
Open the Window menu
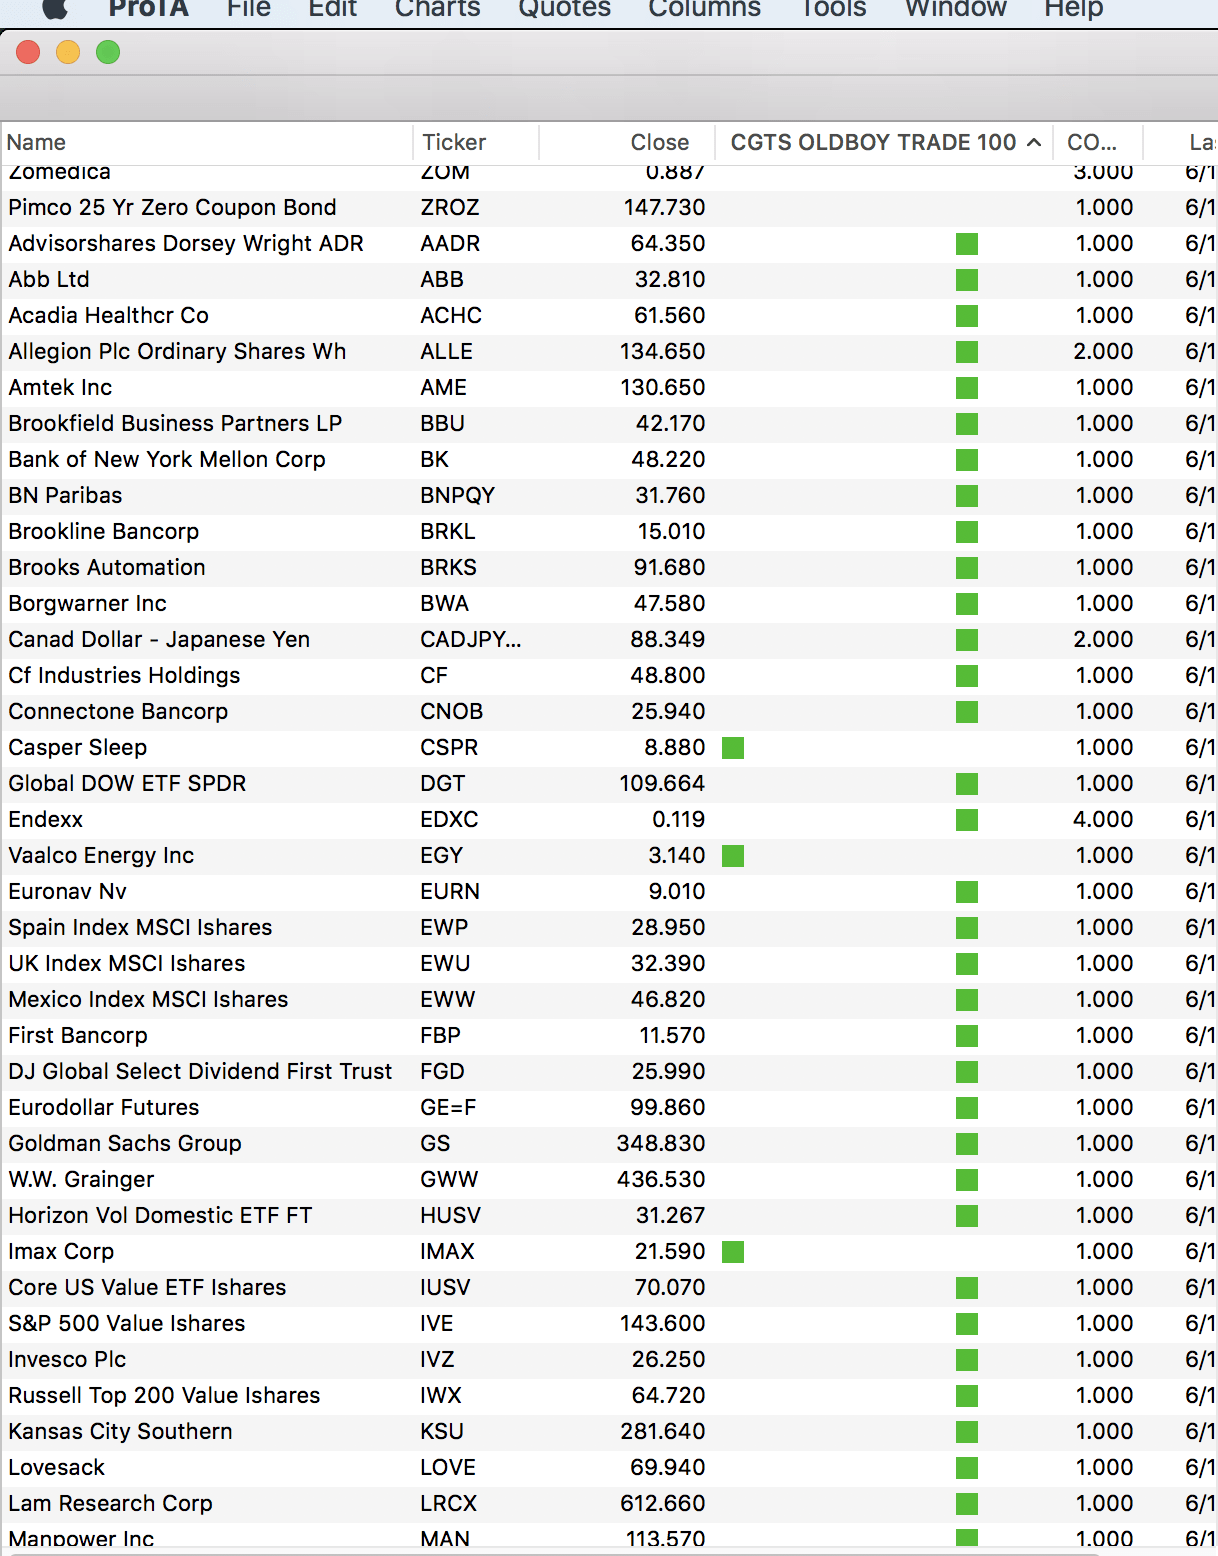coord(955,8)
